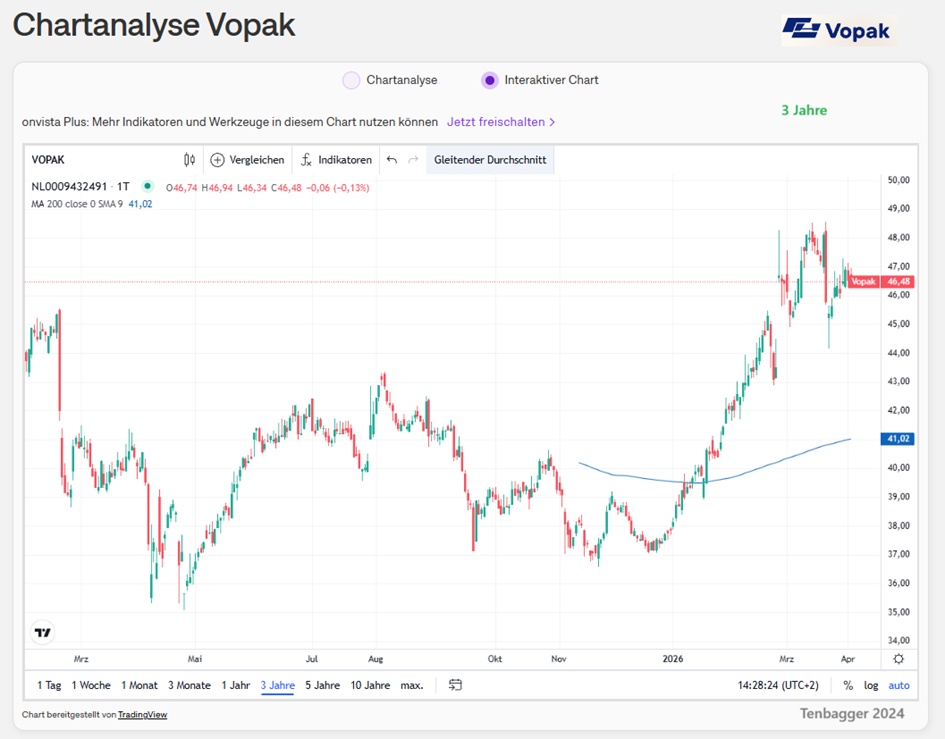Image resolution: width=945 pixels, height=739 pixels.
Task: Toggle the percent scale option
Action: point(848,685)
